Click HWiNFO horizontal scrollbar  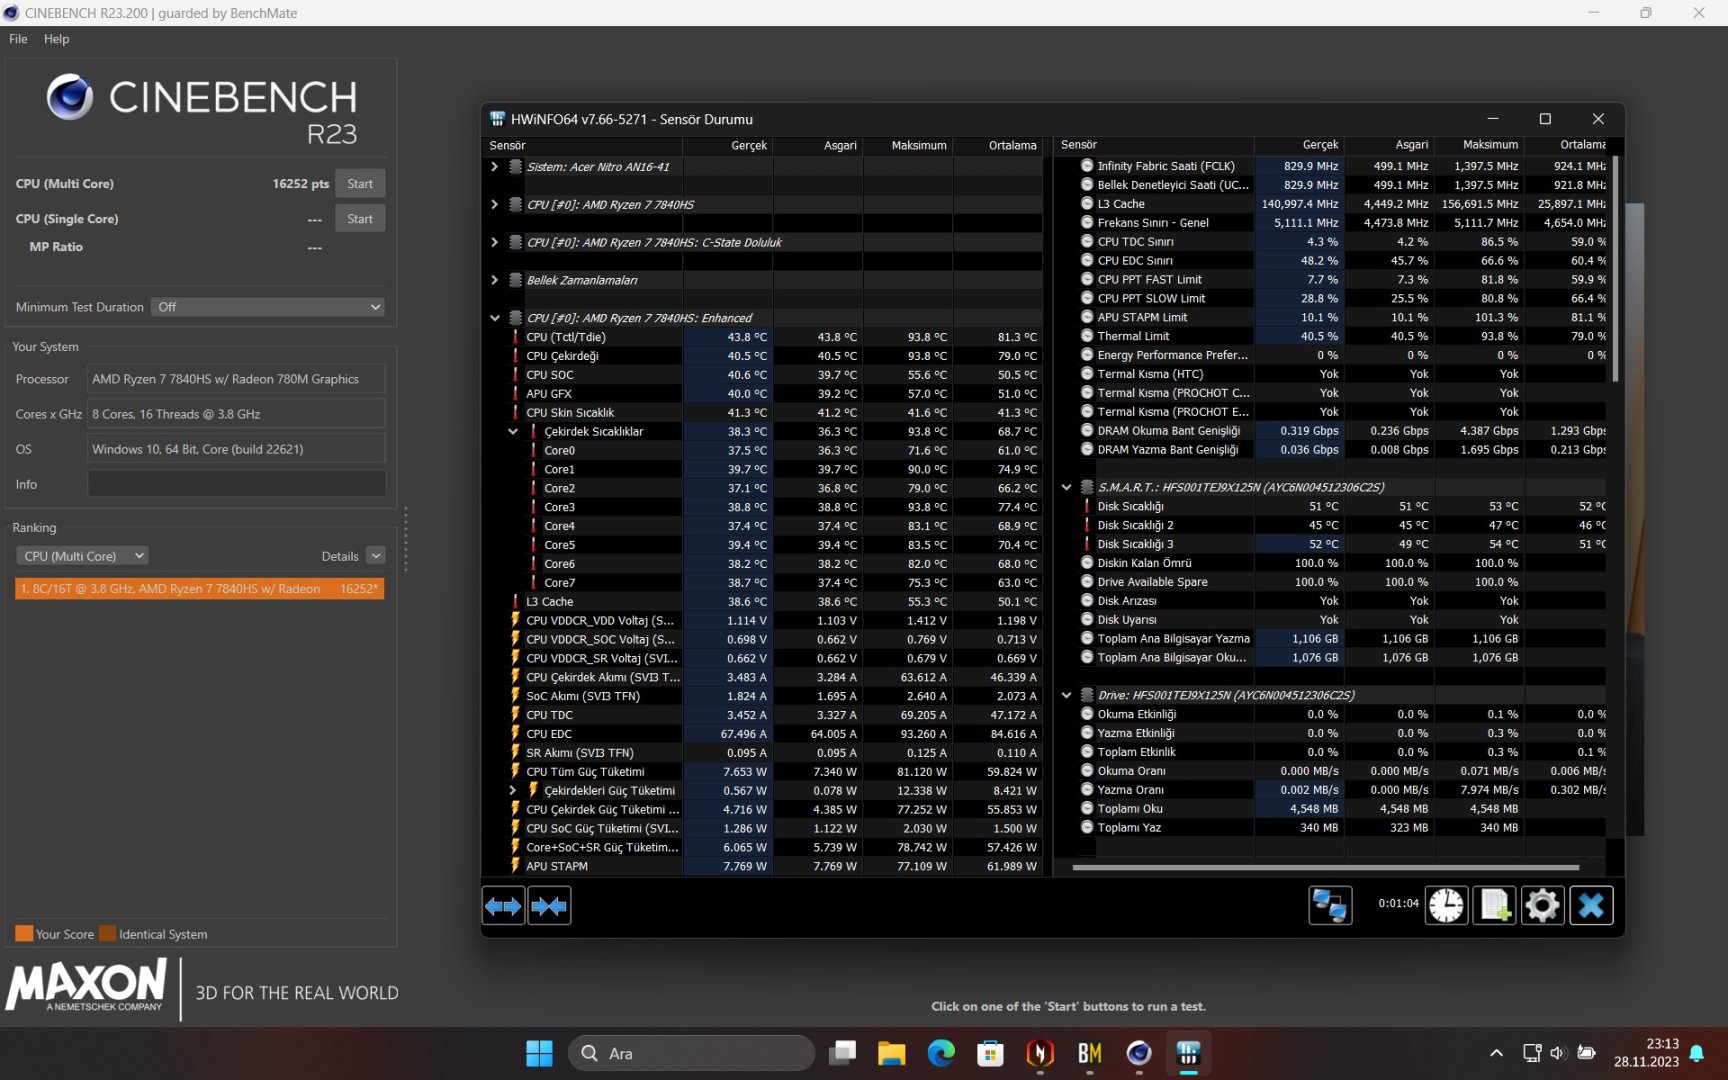click(1325, 867)
